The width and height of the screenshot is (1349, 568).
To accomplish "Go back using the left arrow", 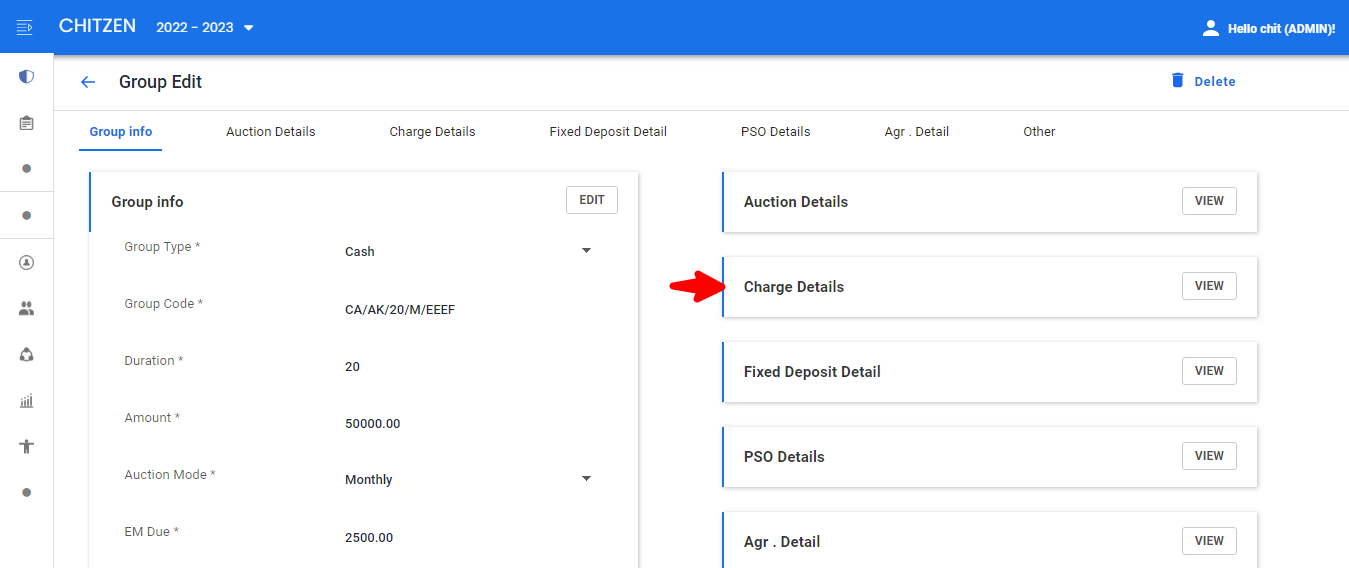I will point(88,82).
